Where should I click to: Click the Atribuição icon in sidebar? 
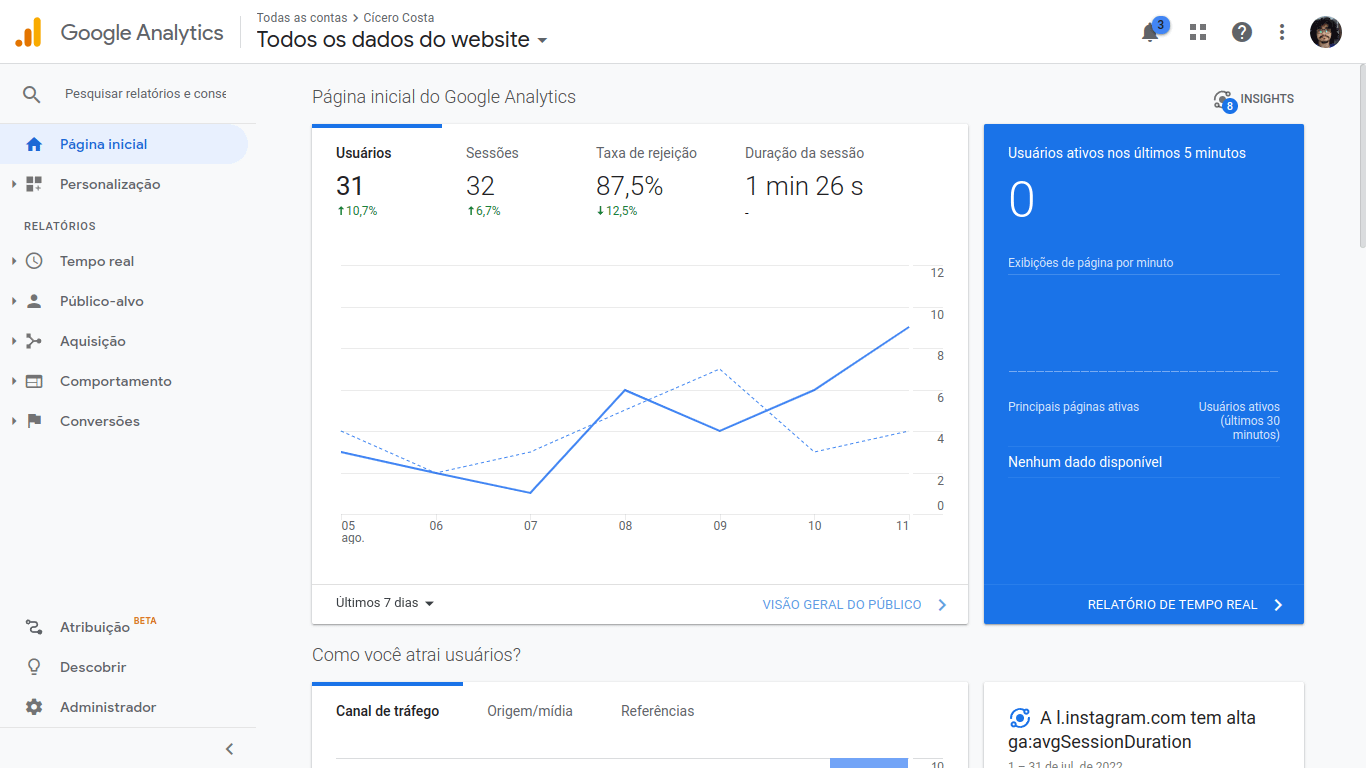click(34, 627)
